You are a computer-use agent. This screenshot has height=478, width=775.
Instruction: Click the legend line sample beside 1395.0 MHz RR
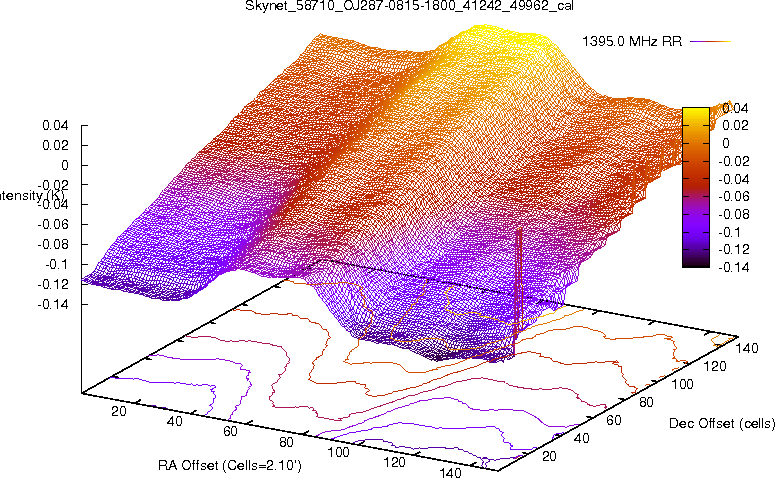(710, 42)
